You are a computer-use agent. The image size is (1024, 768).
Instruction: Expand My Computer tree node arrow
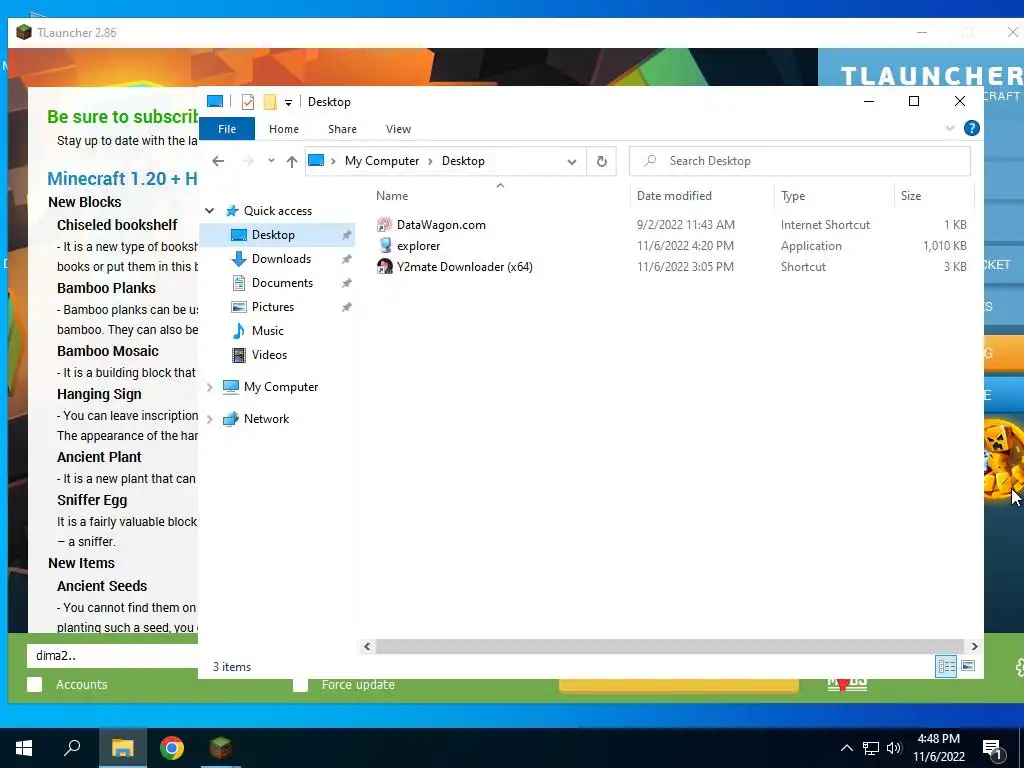(x=210, y=387)
